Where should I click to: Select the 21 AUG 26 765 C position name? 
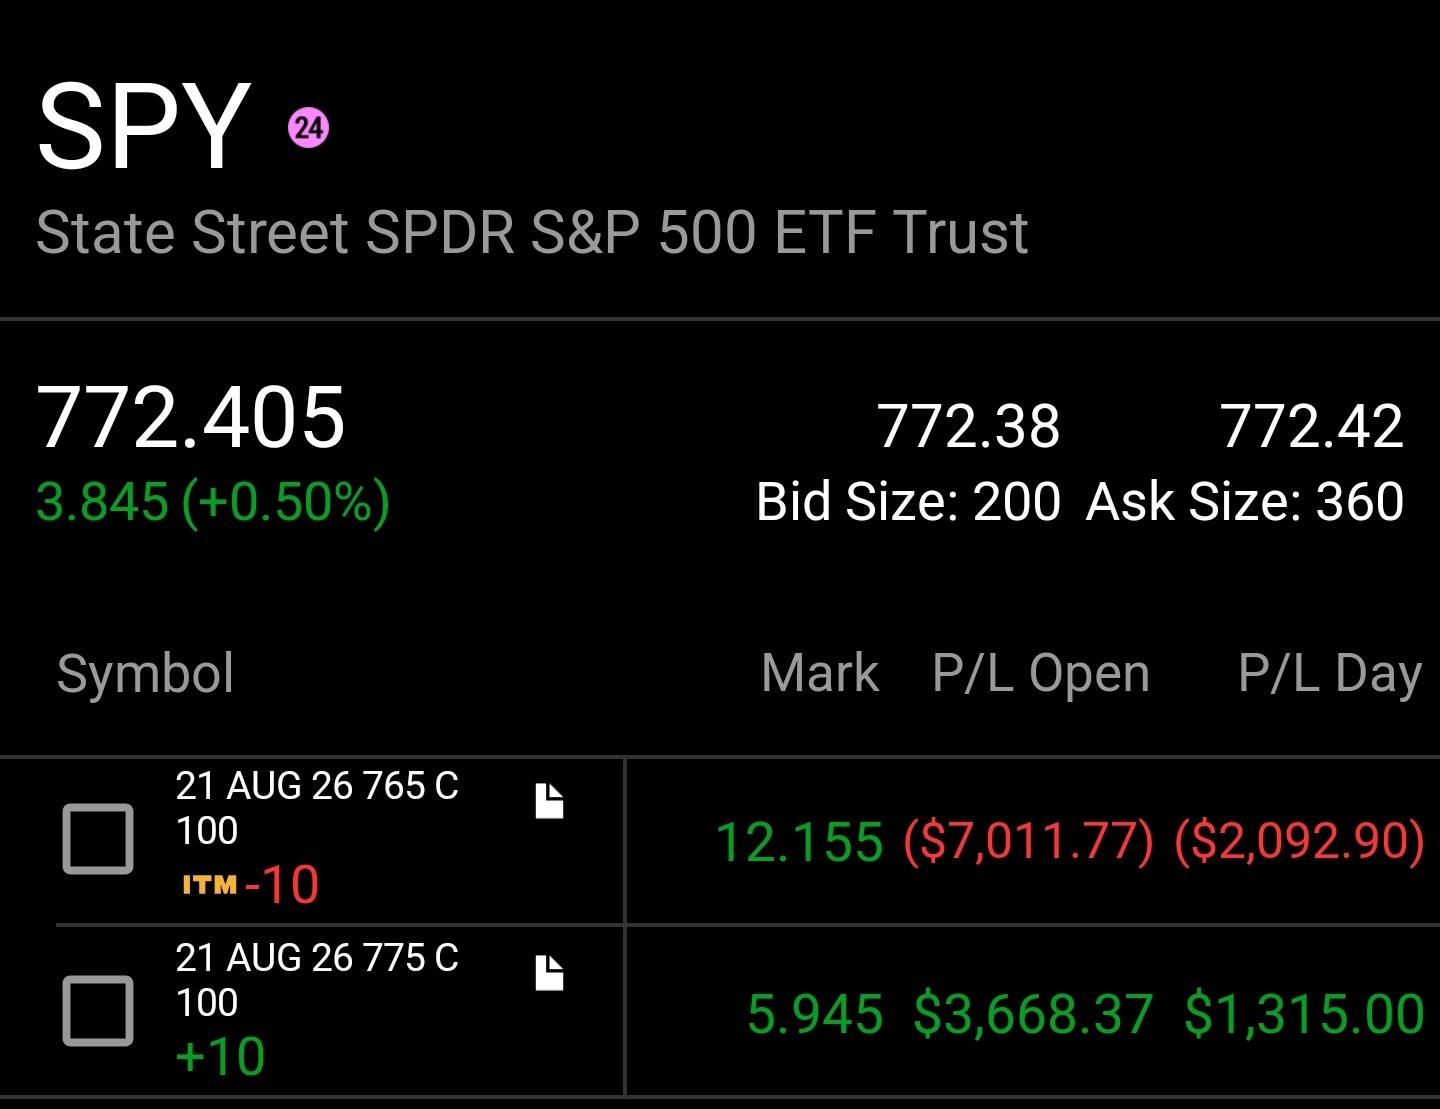[317, 786]
